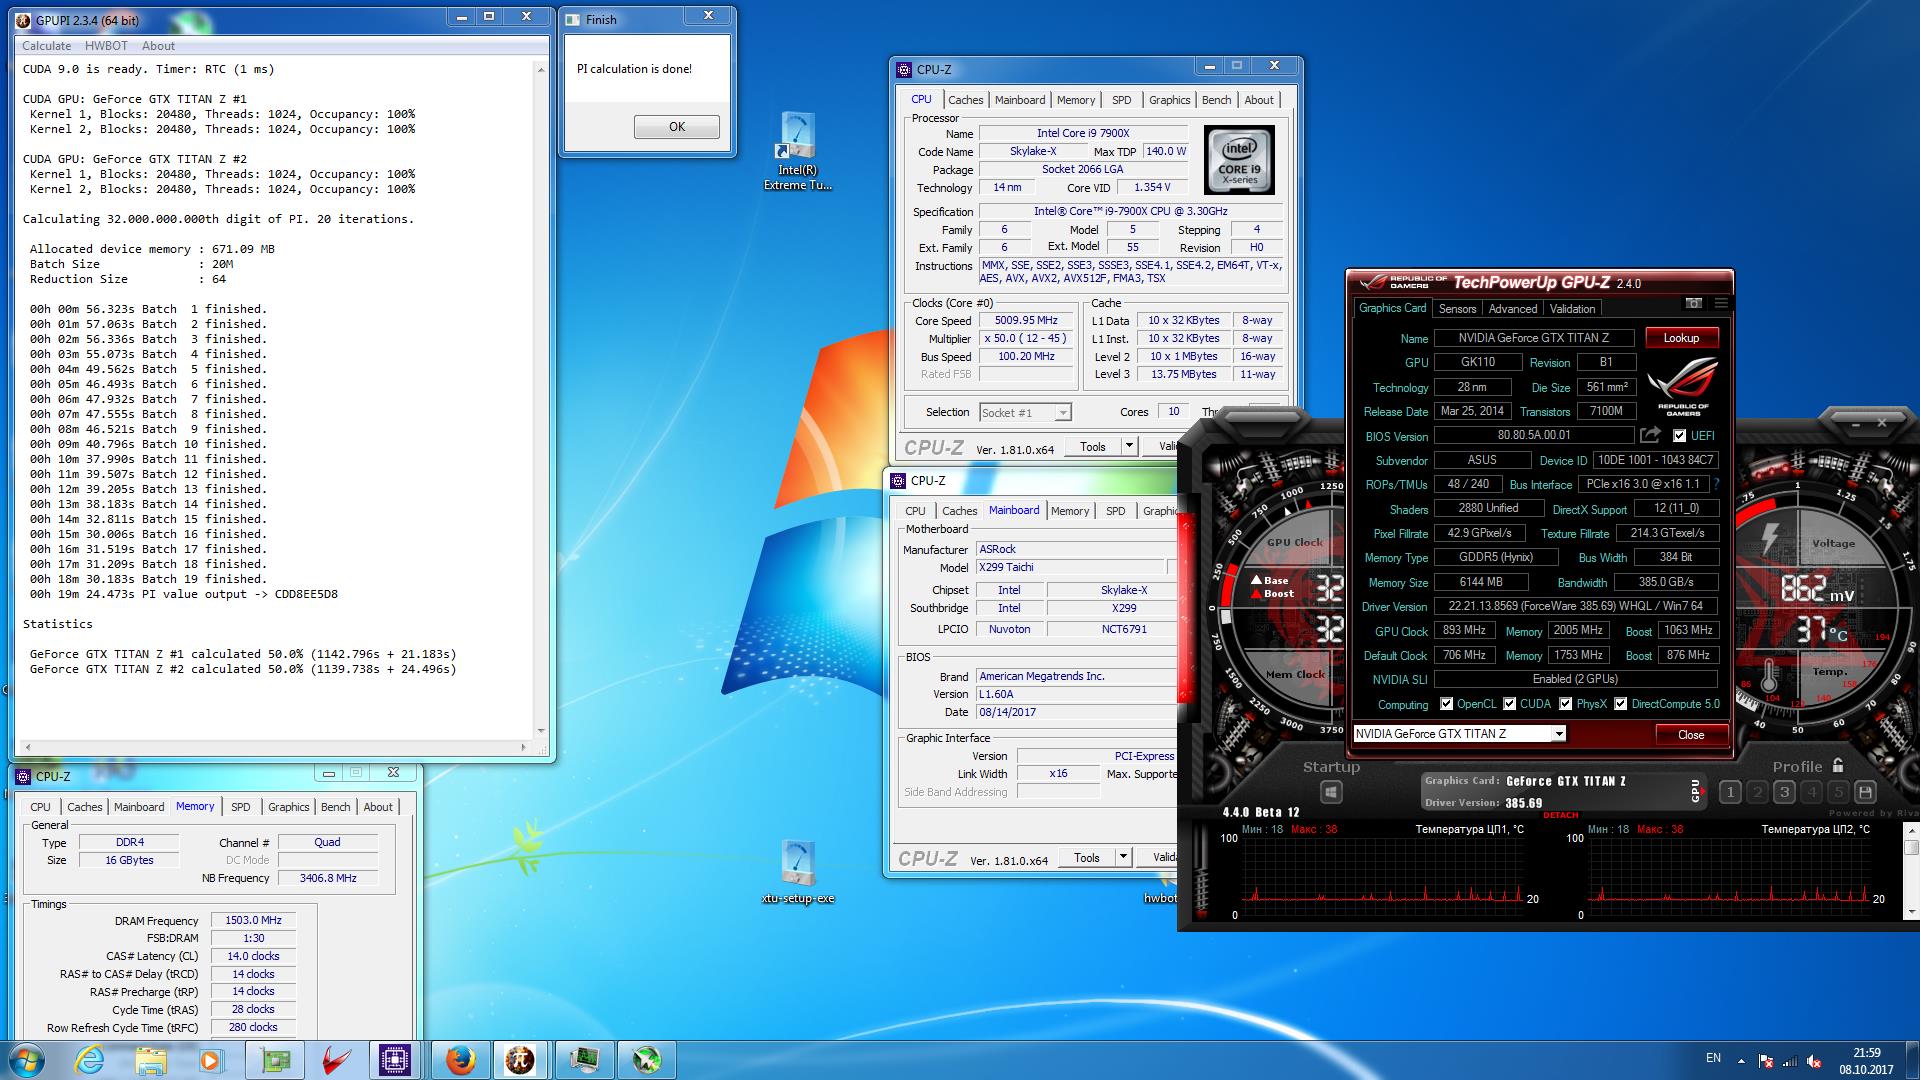Click OK in the Finish dialog
Screen dimensions: 1920x1080
click(677, 127)
